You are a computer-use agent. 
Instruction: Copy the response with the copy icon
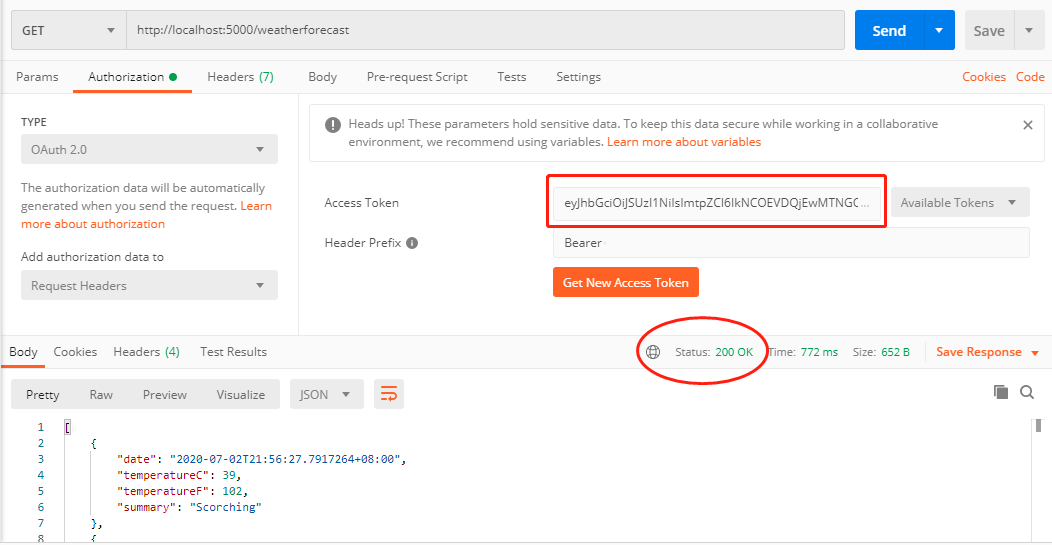click(x=1000, y=392)
